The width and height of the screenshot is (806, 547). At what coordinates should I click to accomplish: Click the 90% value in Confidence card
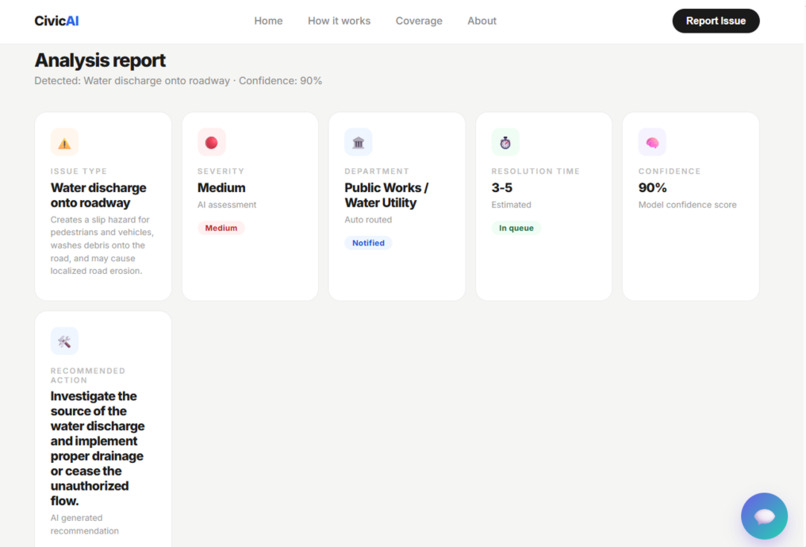point(652,188)
